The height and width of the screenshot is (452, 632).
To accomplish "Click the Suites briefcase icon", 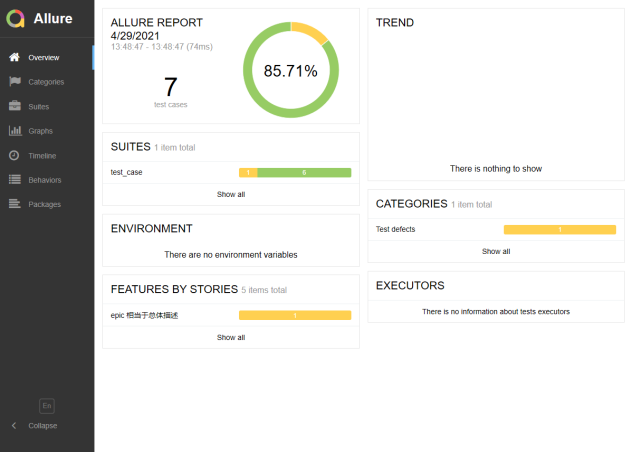I will (15, 106).
